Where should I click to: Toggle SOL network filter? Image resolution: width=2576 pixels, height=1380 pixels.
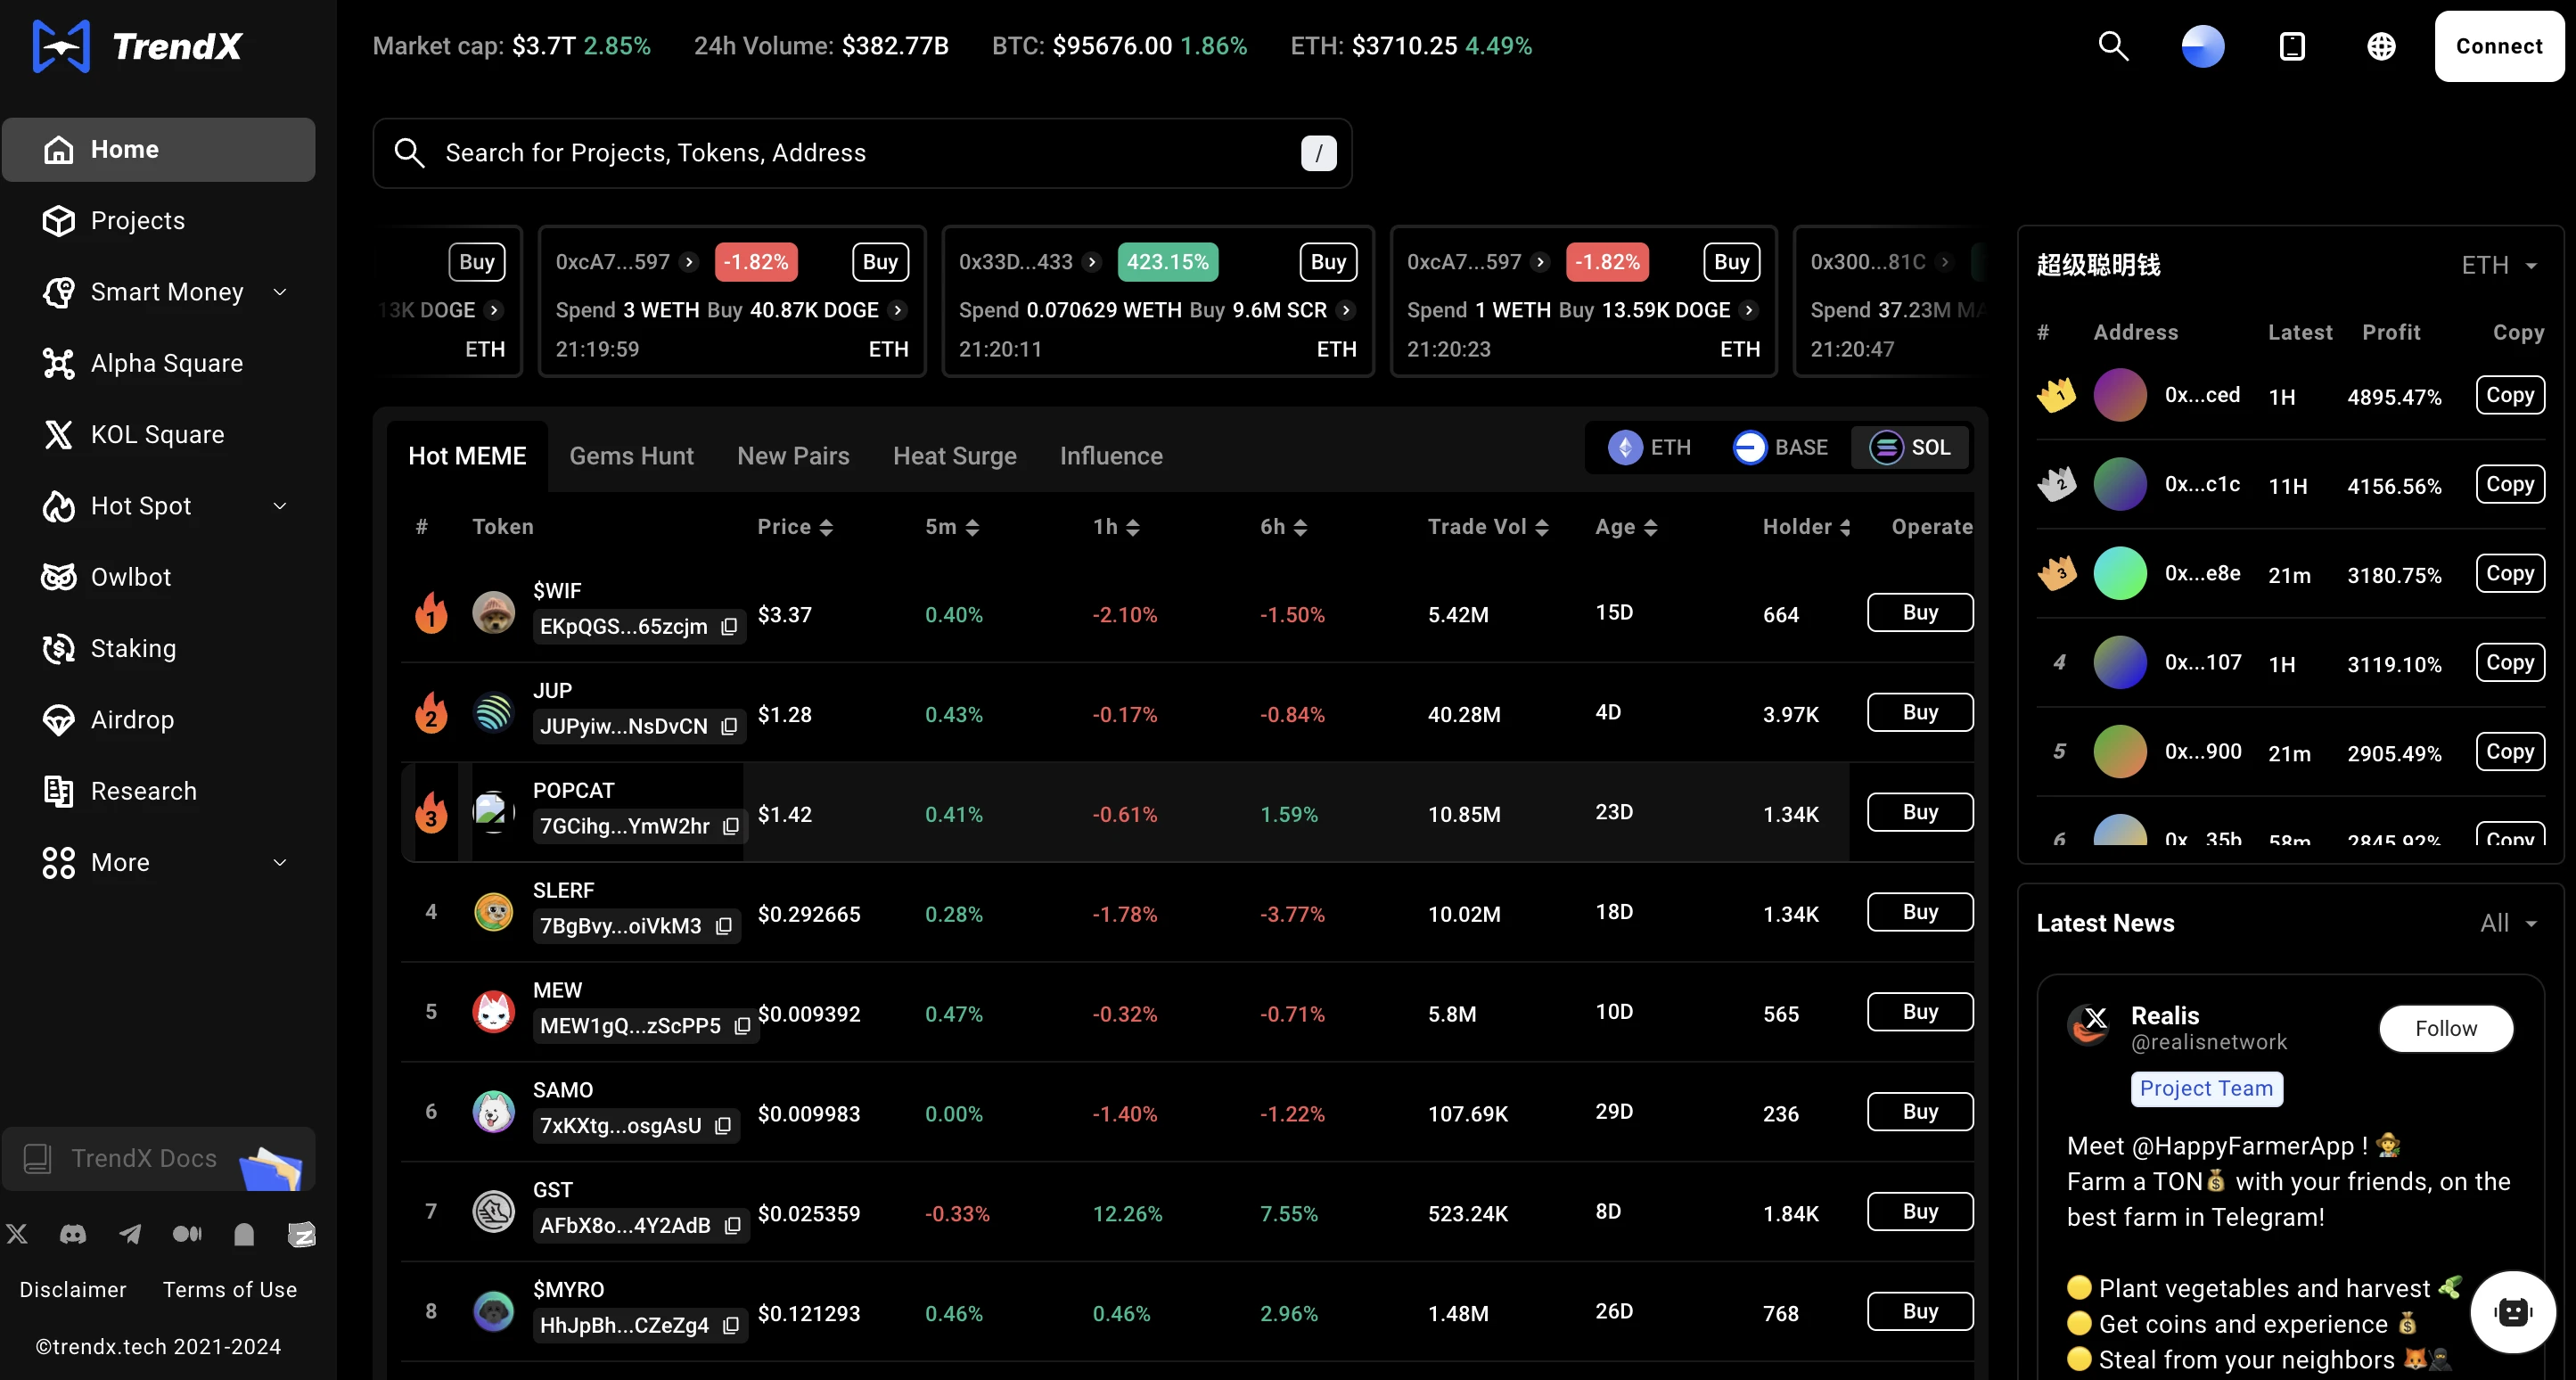(1910, 447)
